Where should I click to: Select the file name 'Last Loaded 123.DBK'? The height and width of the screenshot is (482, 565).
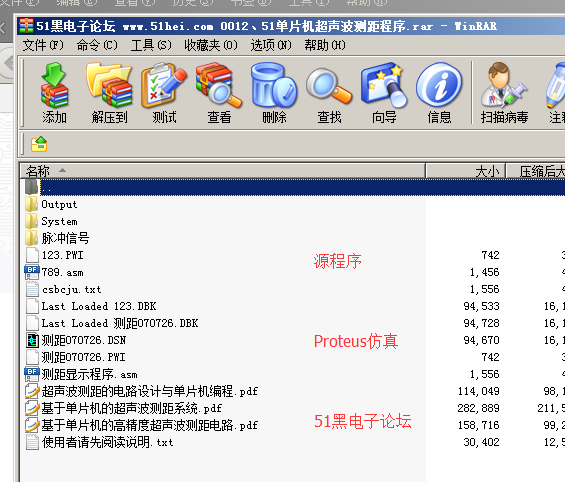99,306
